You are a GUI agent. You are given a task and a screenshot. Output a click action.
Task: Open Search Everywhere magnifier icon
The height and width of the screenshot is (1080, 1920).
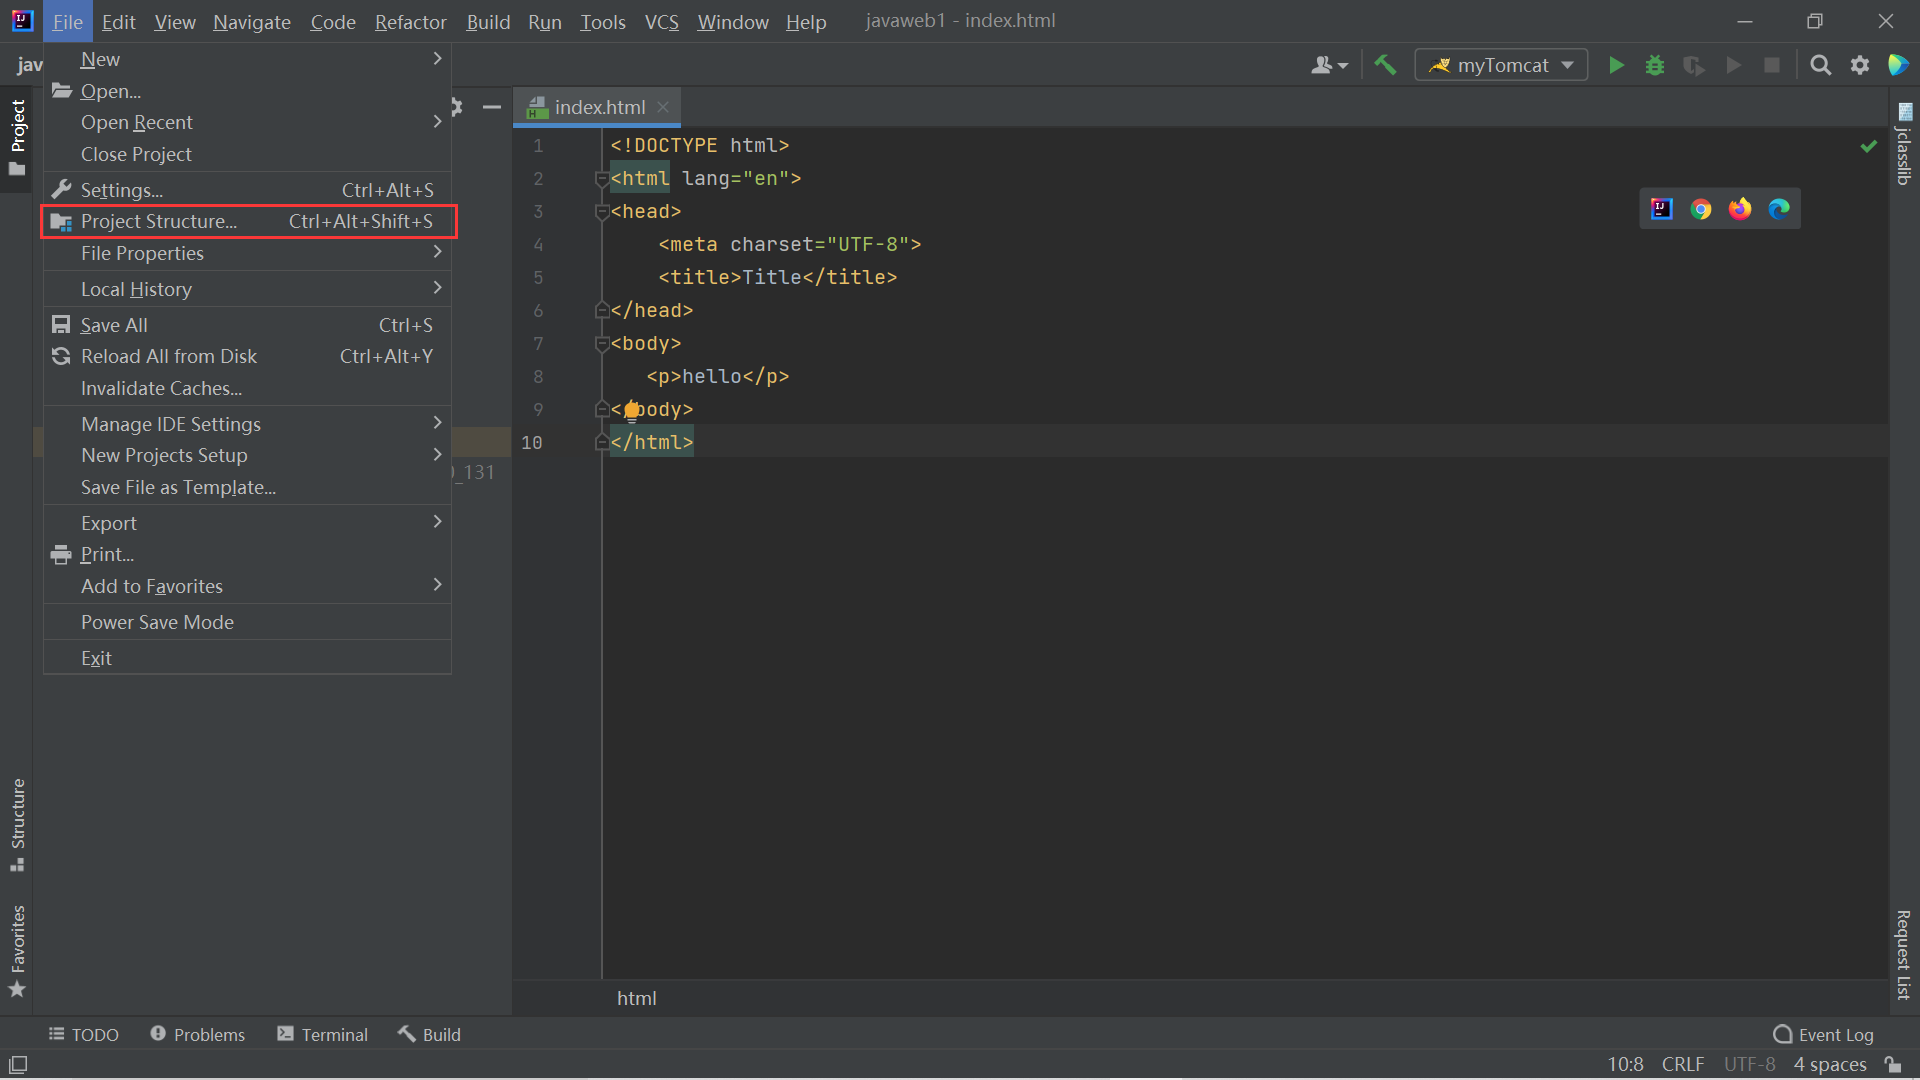[x=1821, y=65]
